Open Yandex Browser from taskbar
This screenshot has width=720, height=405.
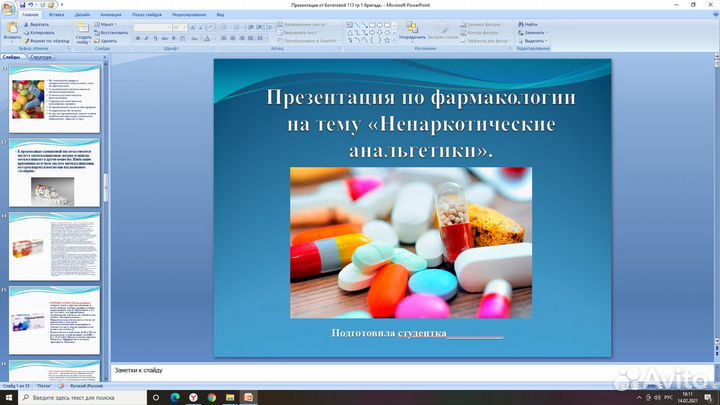coord(193,397)
